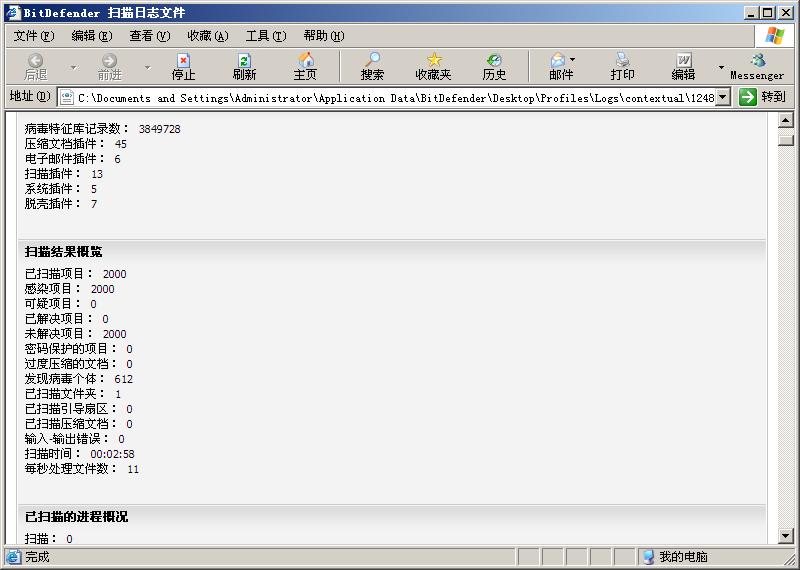The image size is (800, 570).
Task: Close the BitDefender log window
Action: (x=785, y=13)
